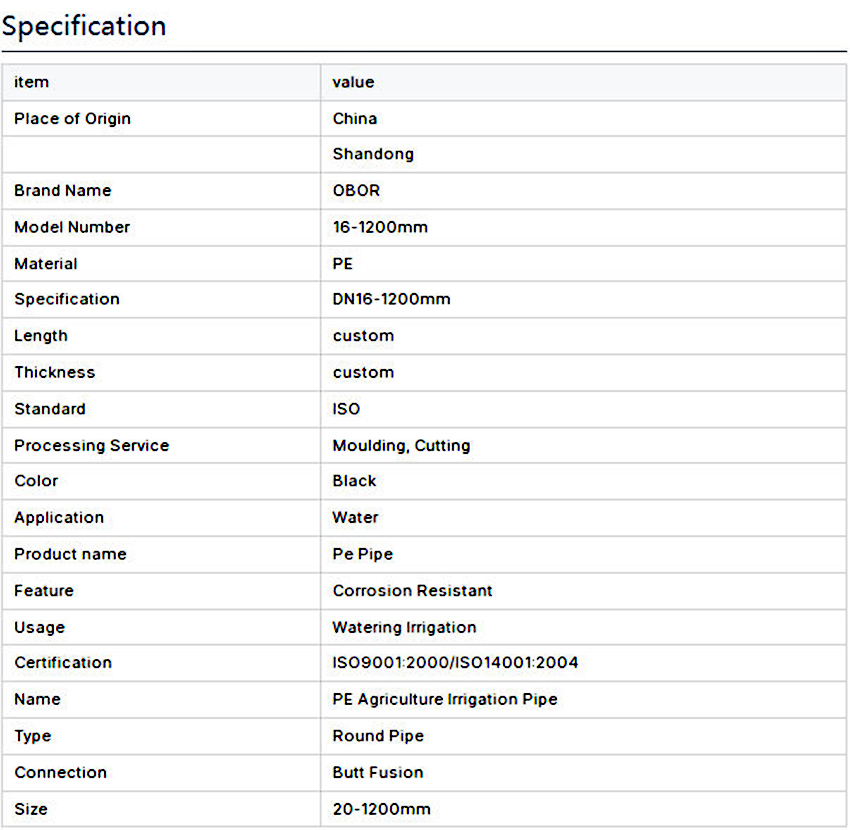Click the Color value 'Black'
The image size is (850, 830).
354,481
